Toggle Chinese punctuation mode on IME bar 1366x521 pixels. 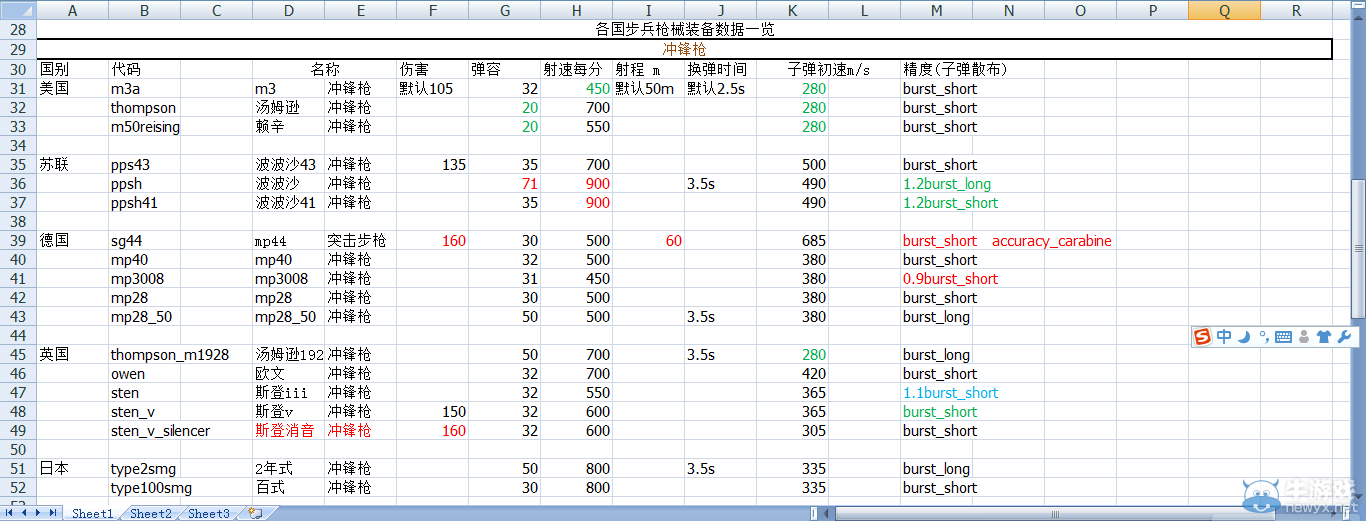pos(1264,337)
